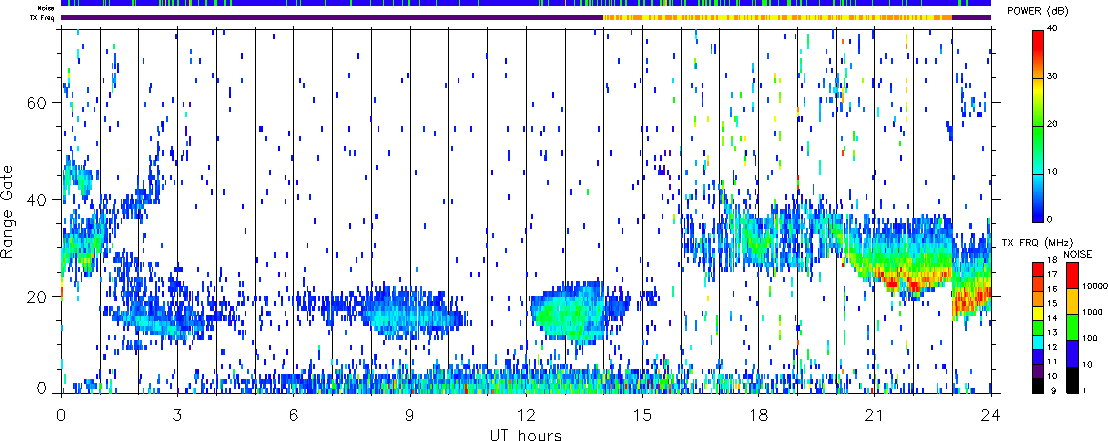1108x441 pixels.
Task: Click the "Noise" strip label at top left
Action: pos(47,8)
